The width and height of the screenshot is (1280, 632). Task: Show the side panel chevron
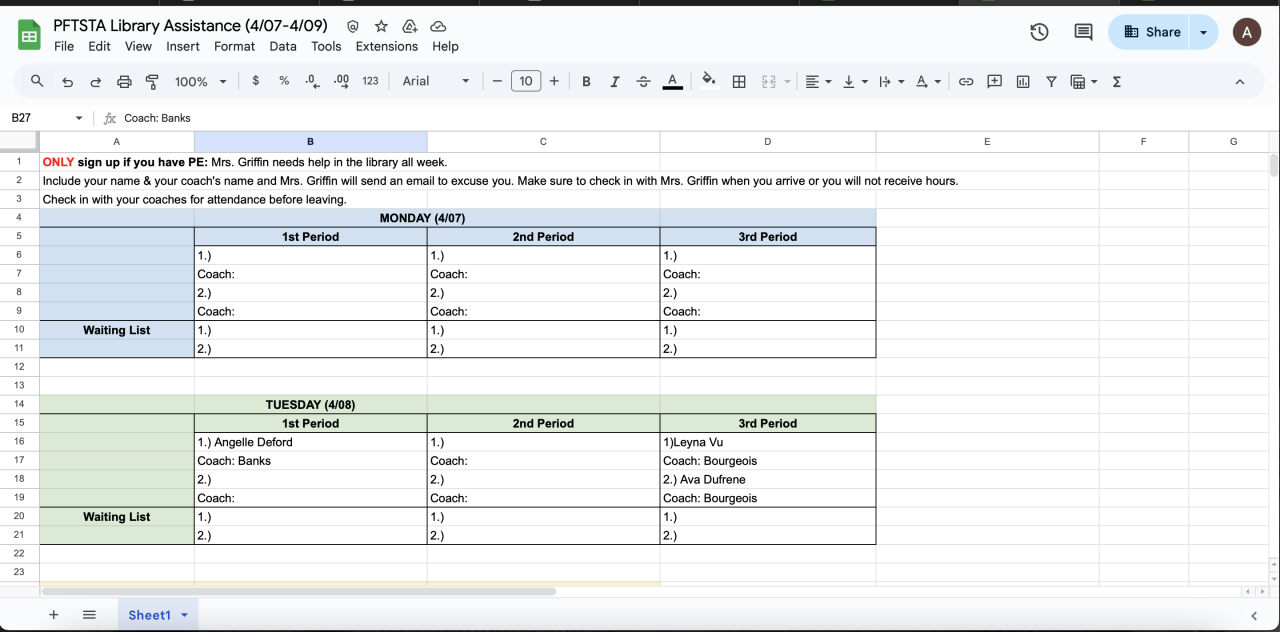[x=1254, y=615]
